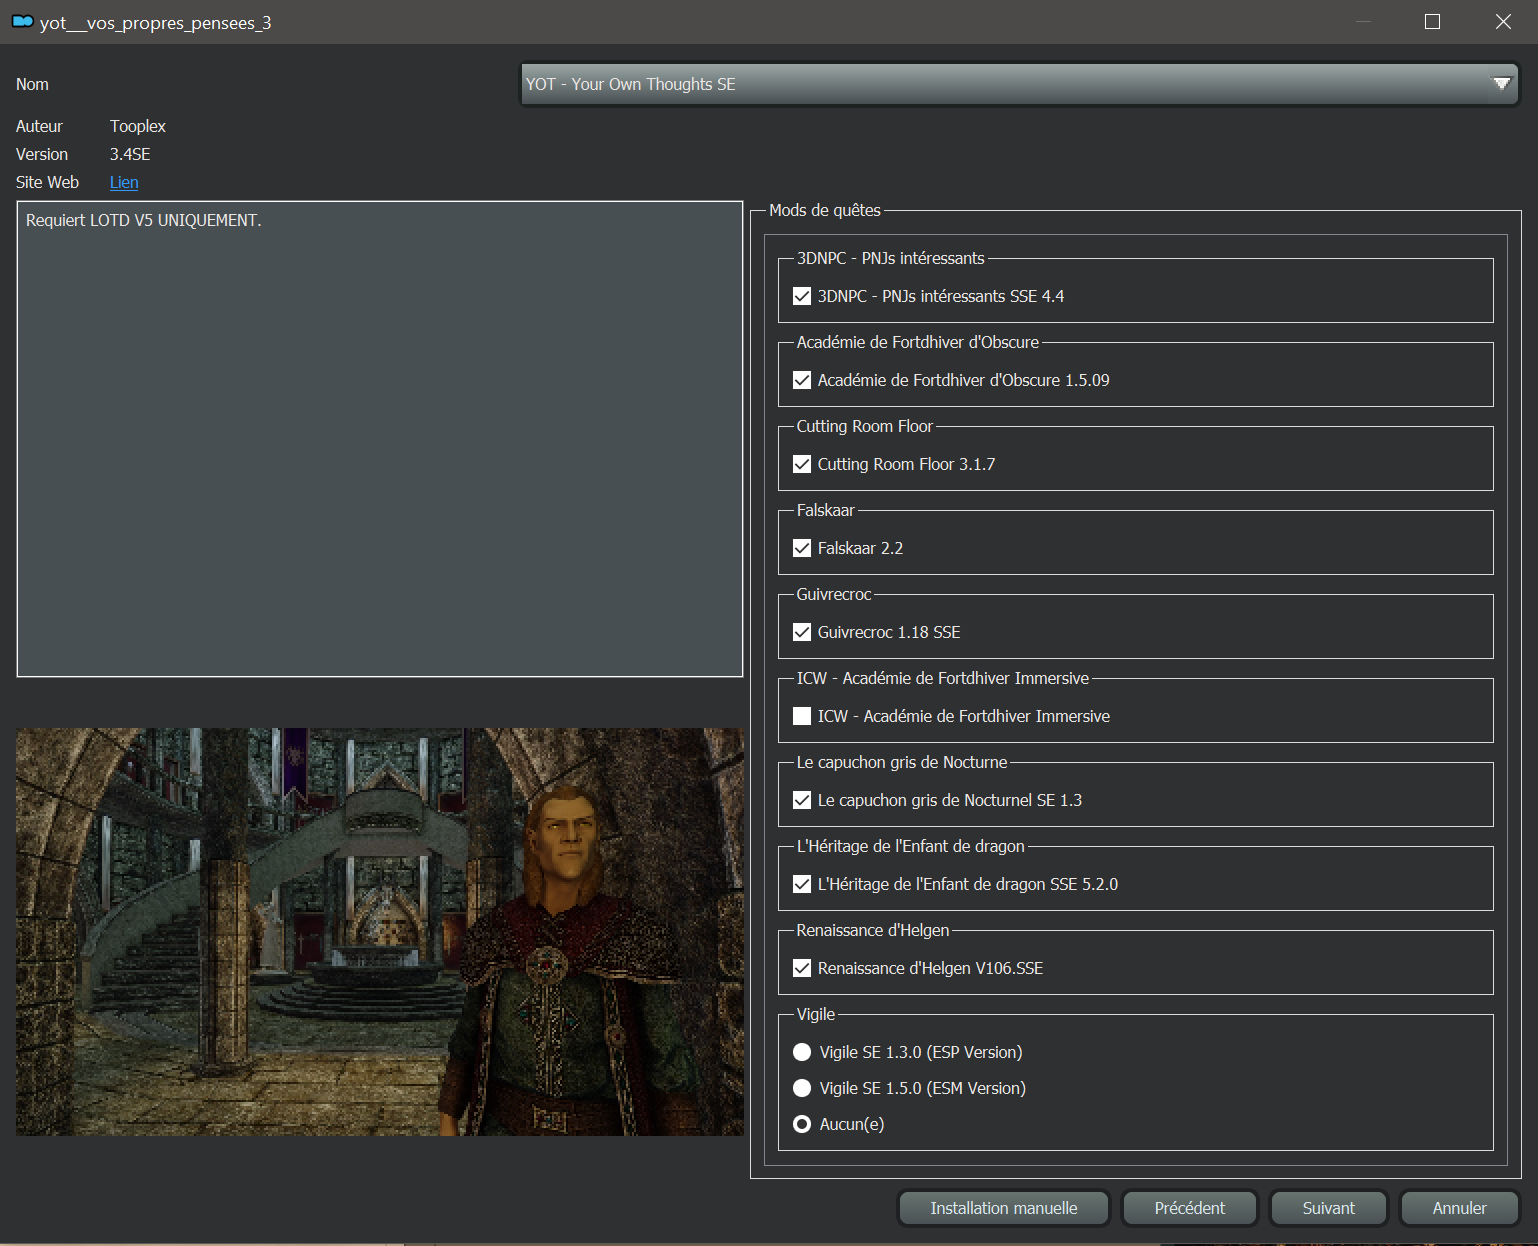Open the Lien website link
The image size is (1538, 1246).
pos(124,182)
